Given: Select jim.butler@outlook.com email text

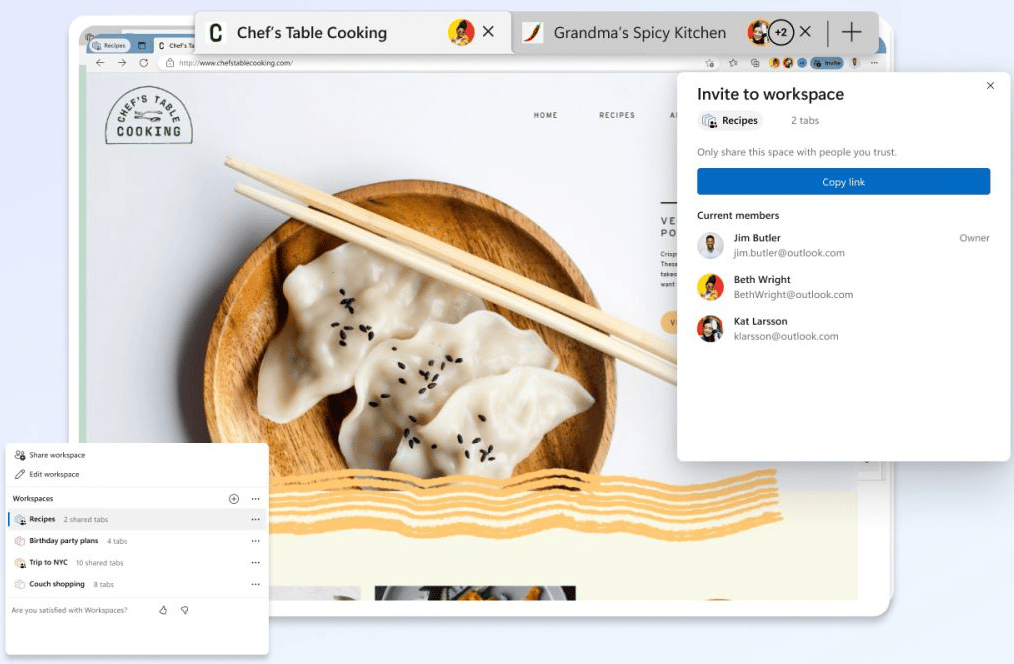Looking at the screenshot, I should click(x=789, y=253).
